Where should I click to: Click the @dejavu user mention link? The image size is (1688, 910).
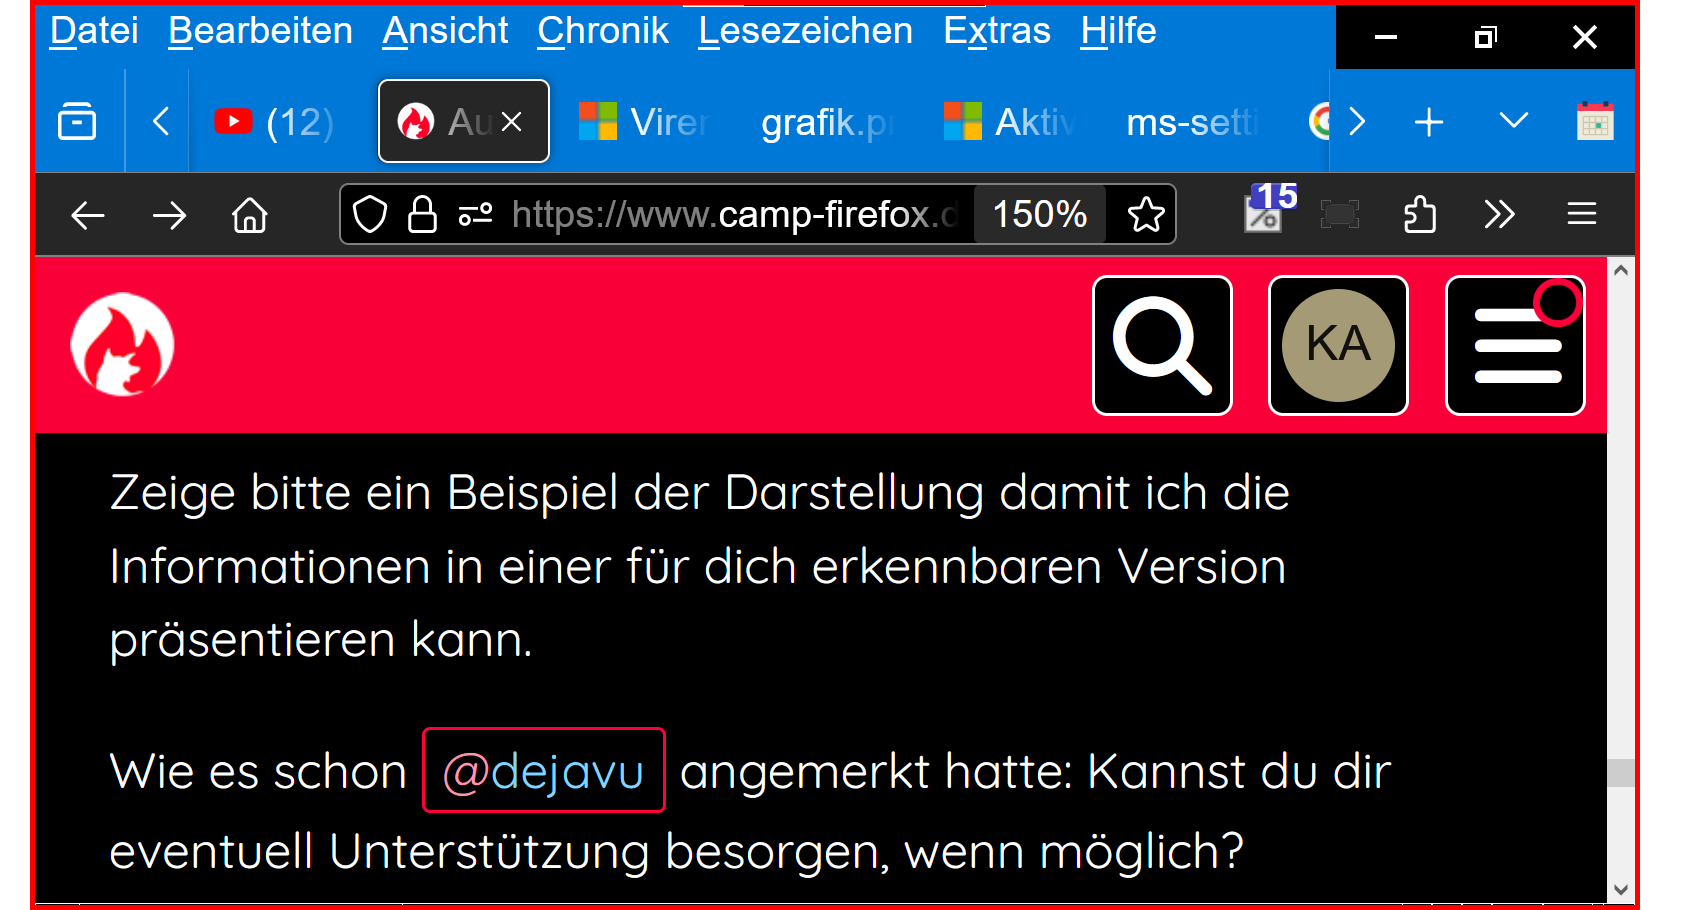[x=544, y=771]
